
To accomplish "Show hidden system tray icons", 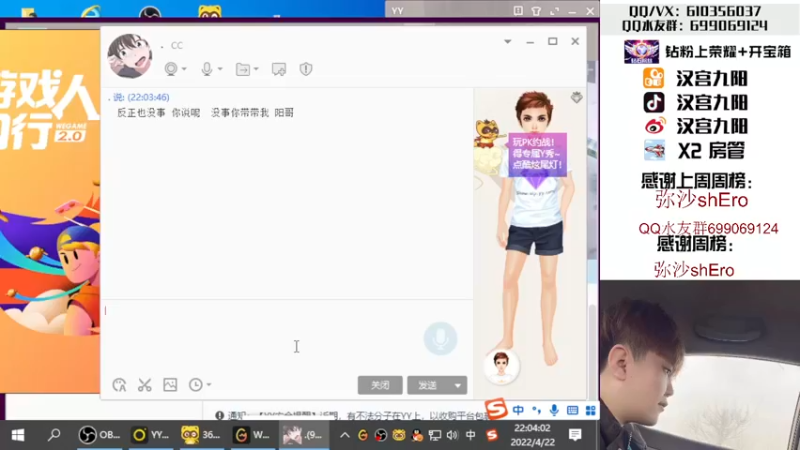I will (345, 435).
